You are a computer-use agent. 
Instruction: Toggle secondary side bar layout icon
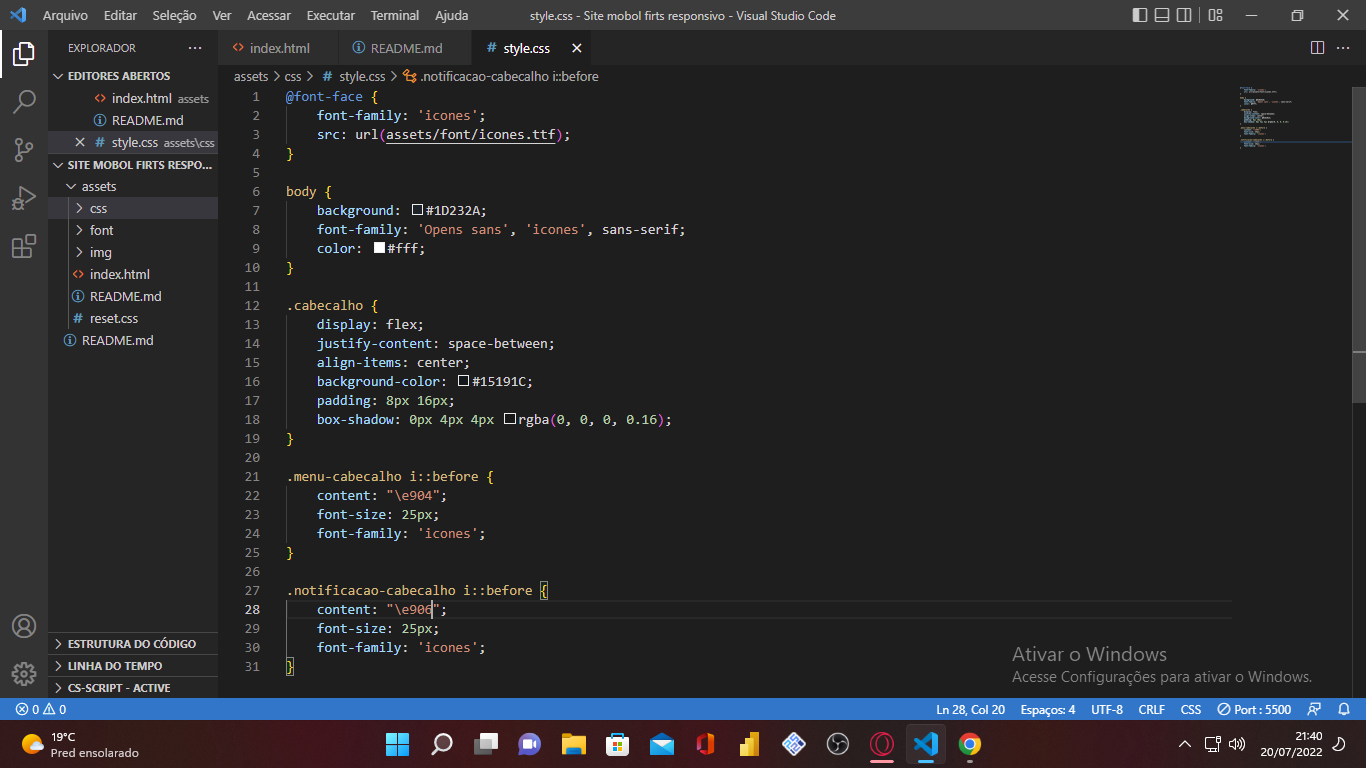coord(1186,15)
